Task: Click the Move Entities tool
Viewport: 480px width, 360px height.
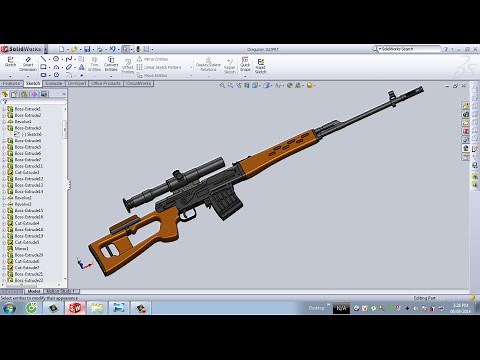Action: (x=152, y=75)
